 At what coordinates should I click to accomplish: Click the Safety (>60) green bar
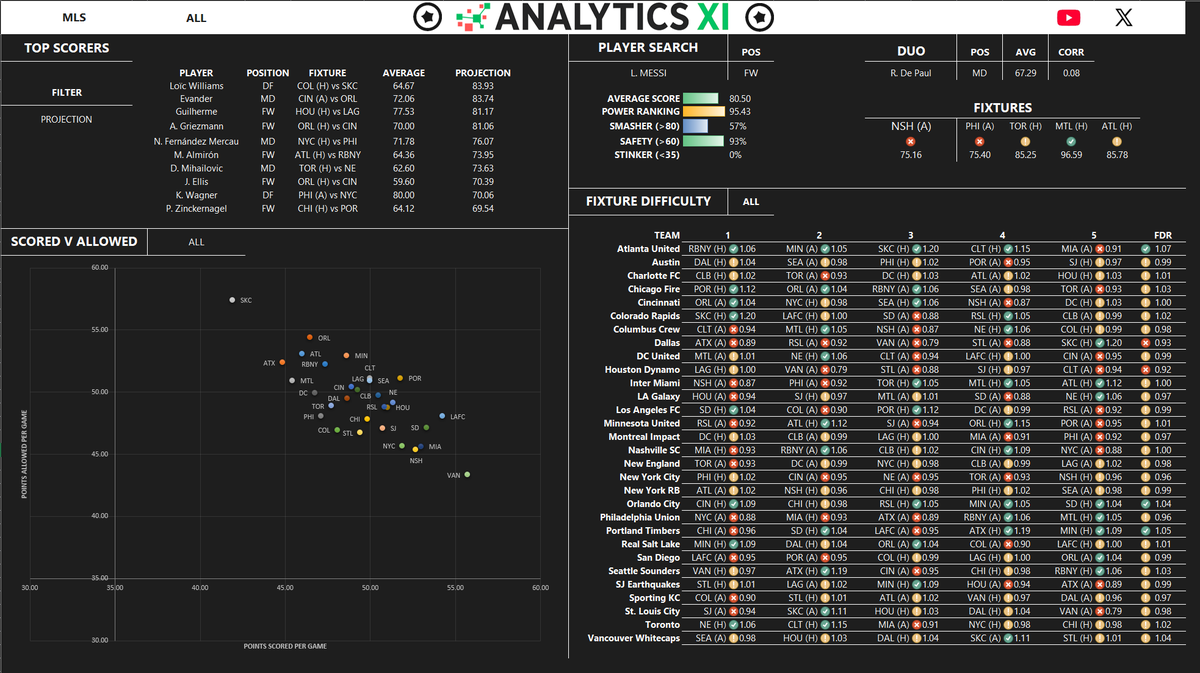coord(703,141)
